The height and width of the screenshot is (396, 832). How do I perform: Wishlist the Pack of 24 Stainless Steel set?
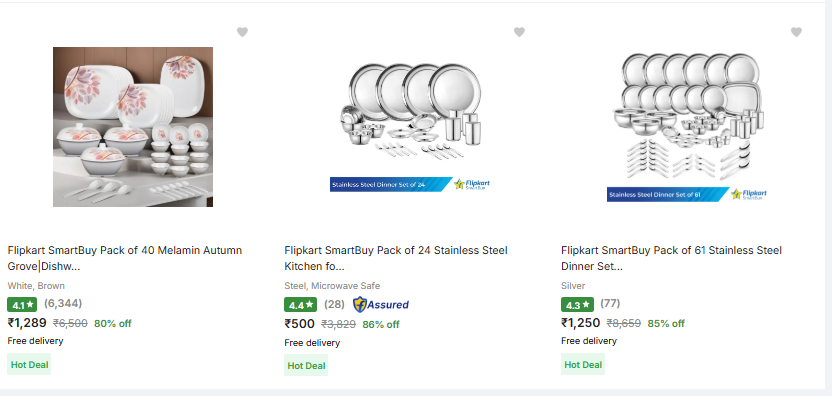519,32
